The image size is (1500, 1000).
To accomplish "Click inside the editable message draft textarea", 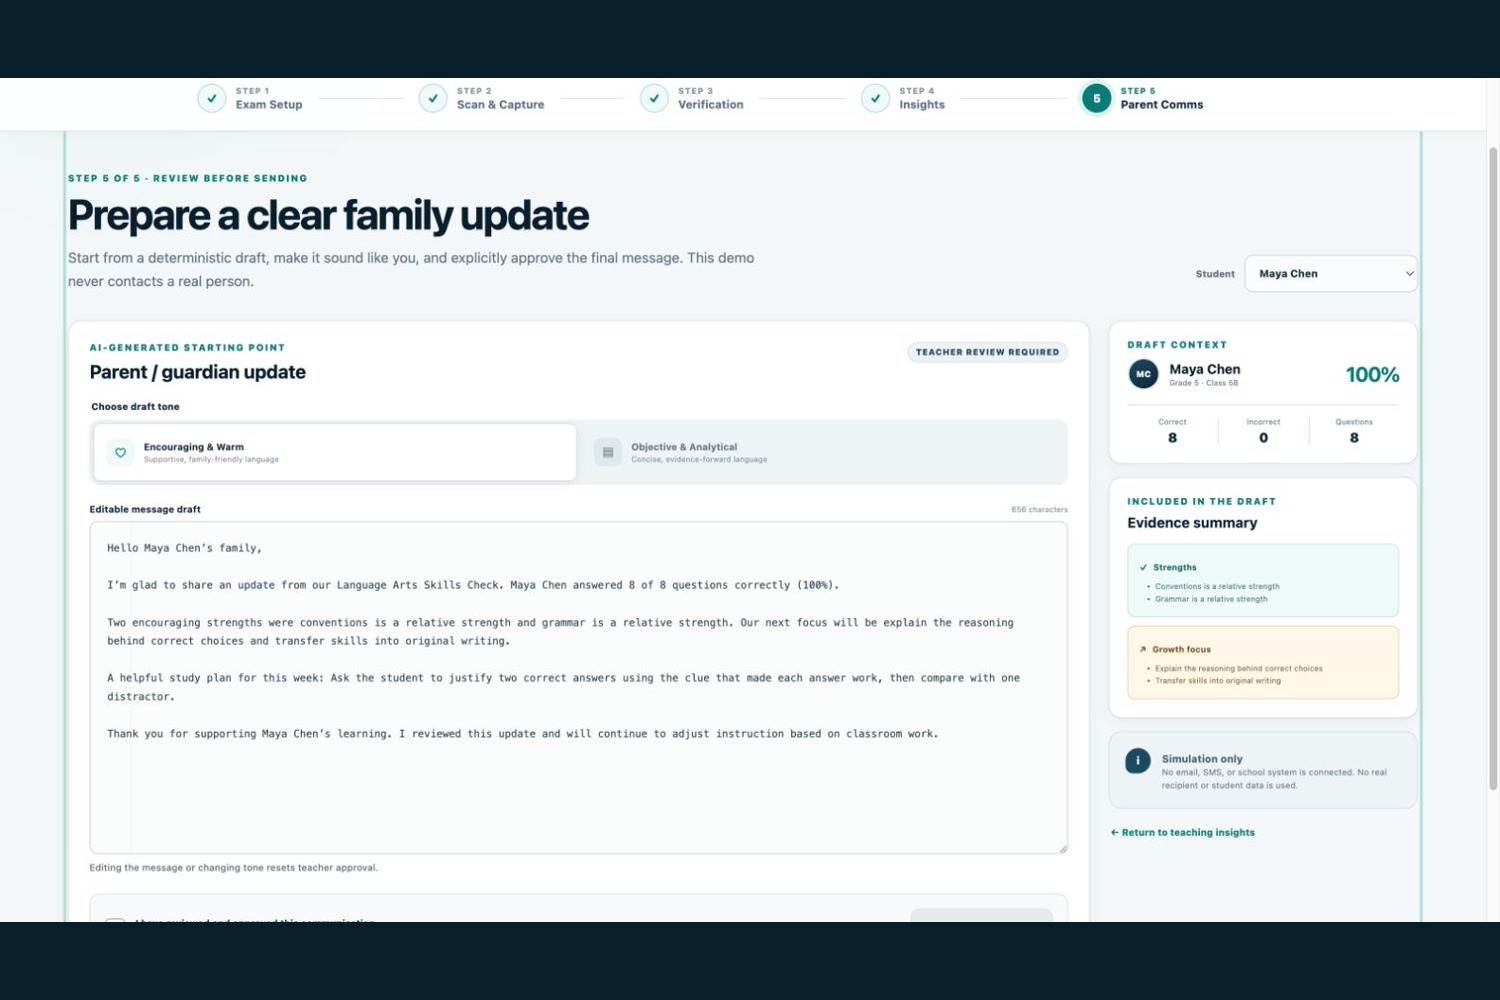I will coord(578,688).
